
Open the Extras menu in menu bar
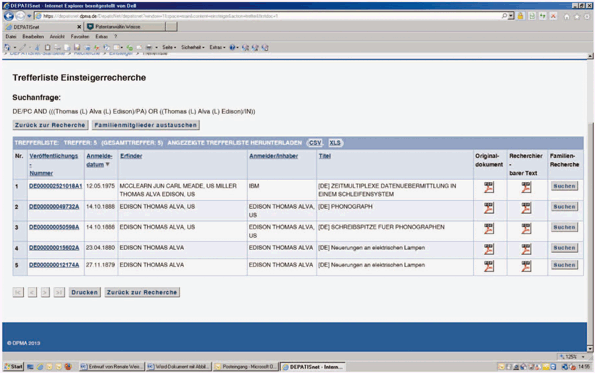coord(101,36)
